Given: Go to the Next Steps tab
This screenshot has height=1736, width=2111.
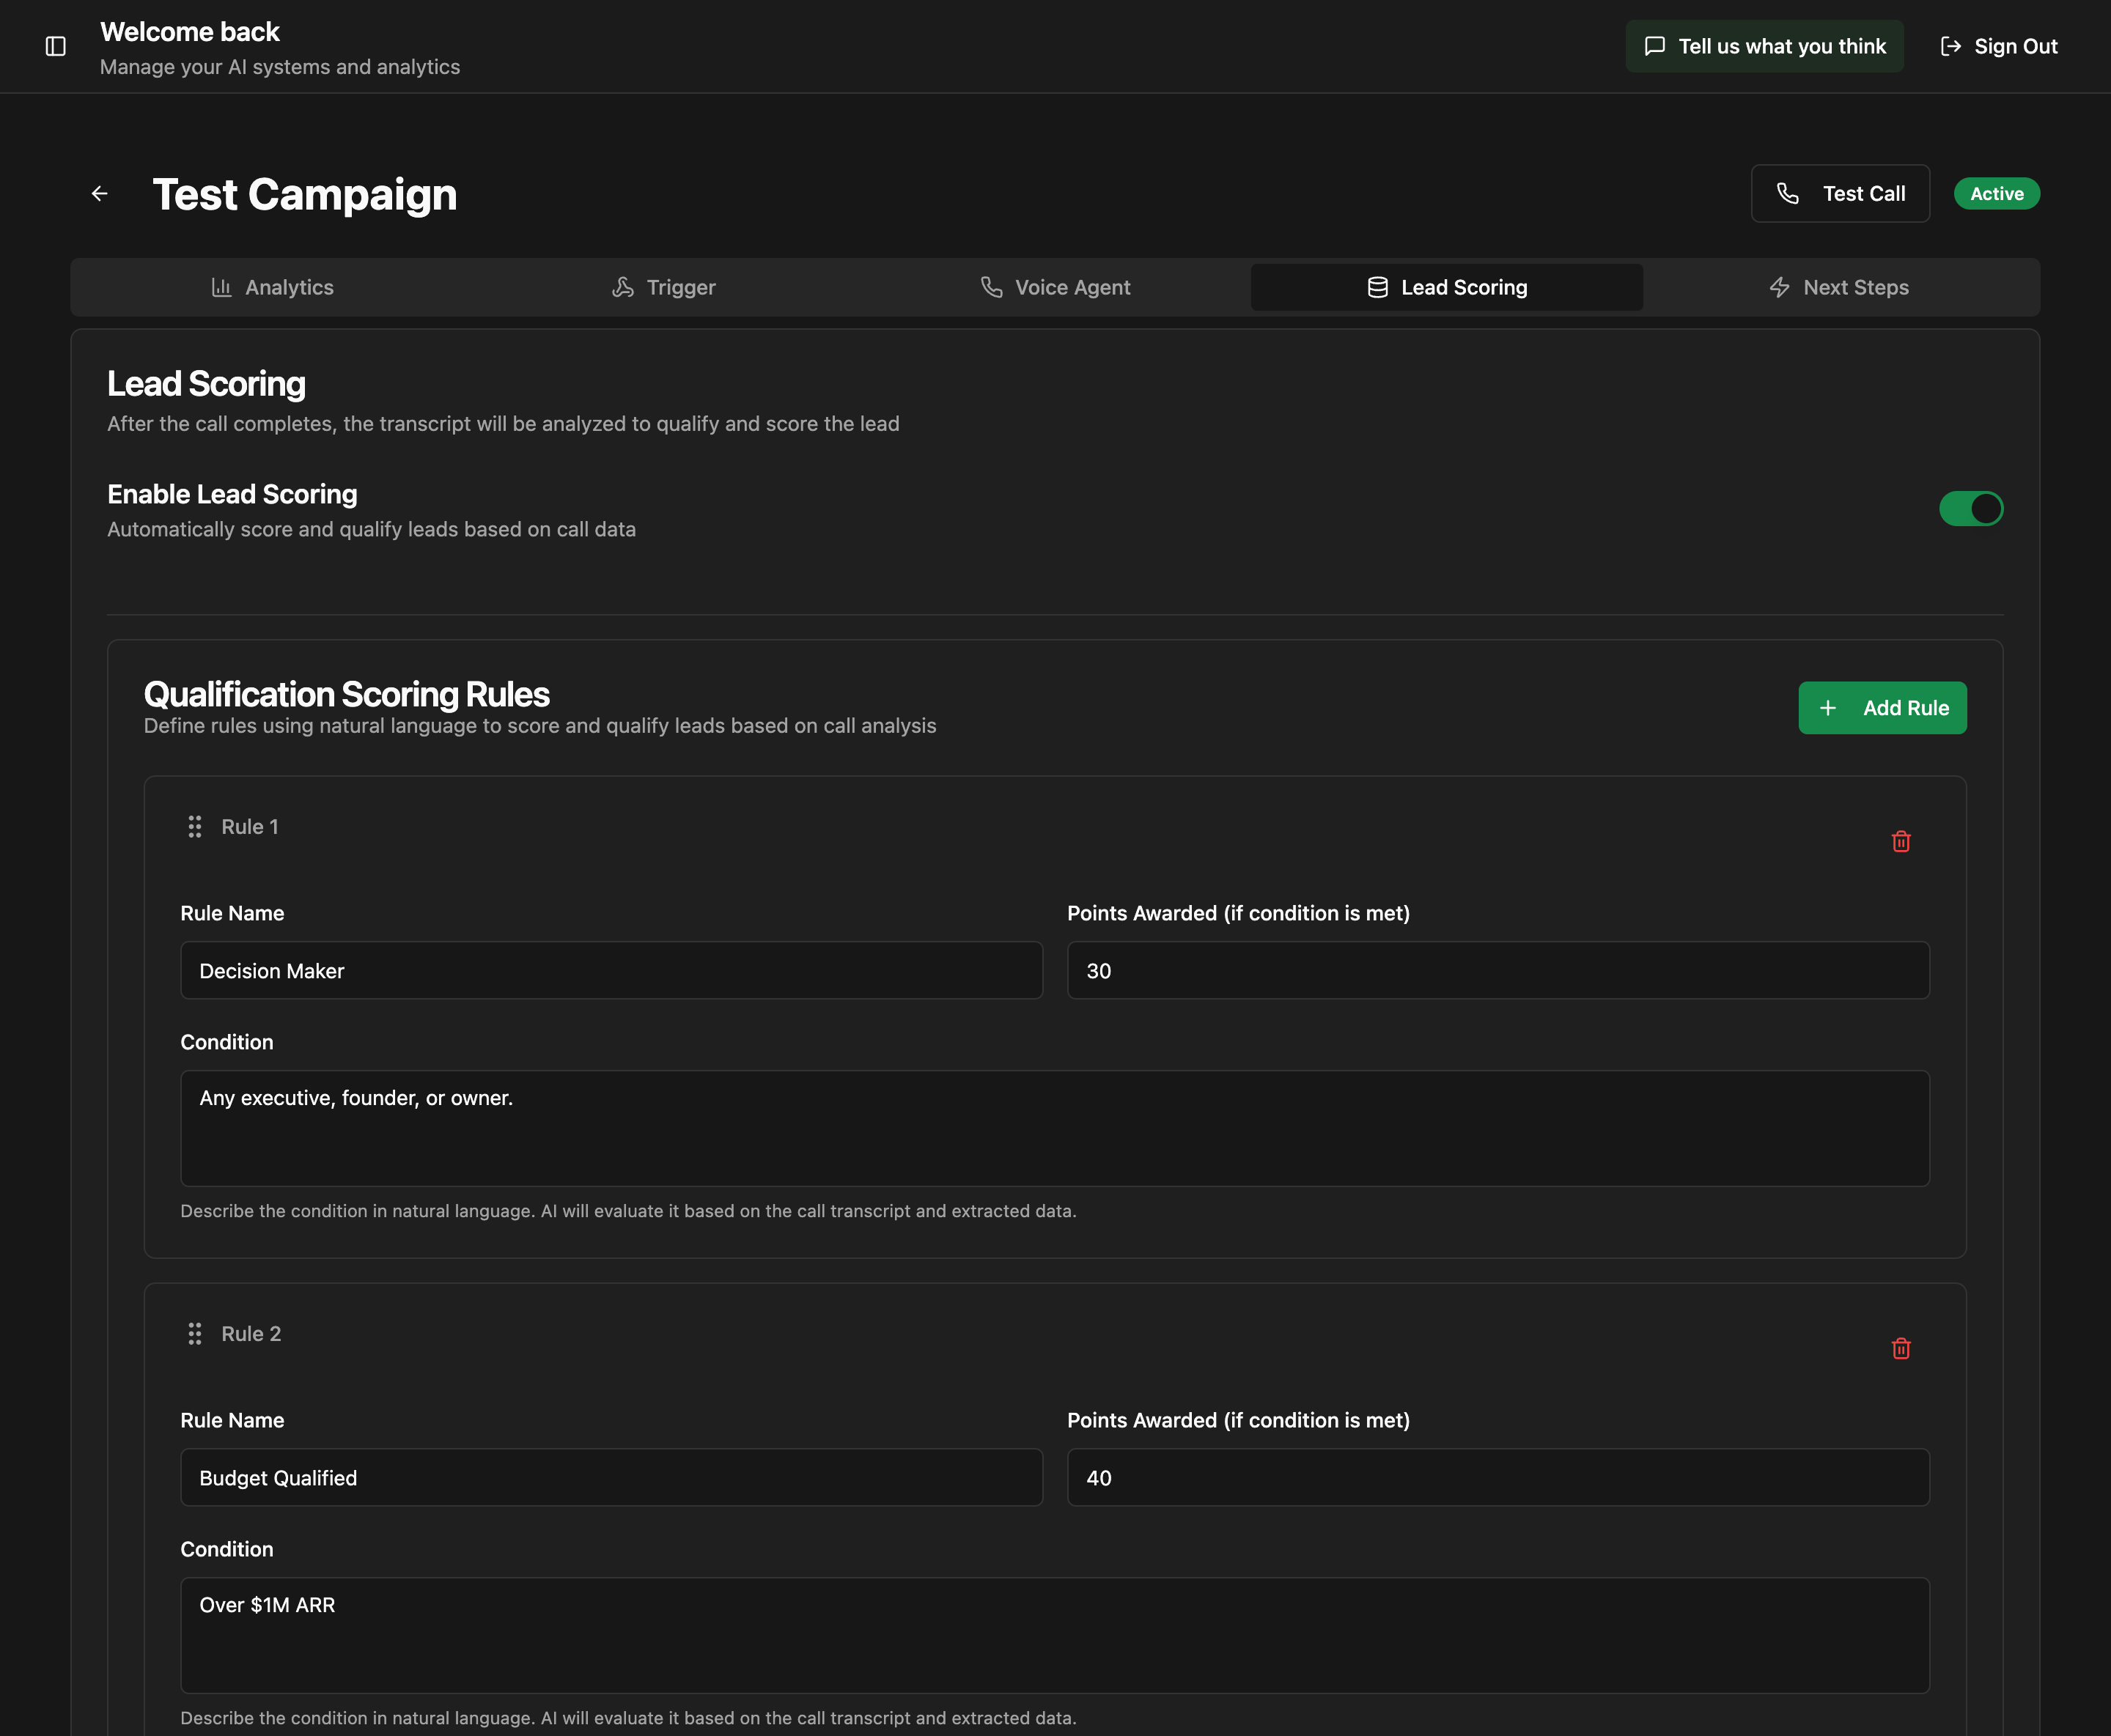Looking at the screenshot, I should pyautogui.click(x=1839, y=287).
